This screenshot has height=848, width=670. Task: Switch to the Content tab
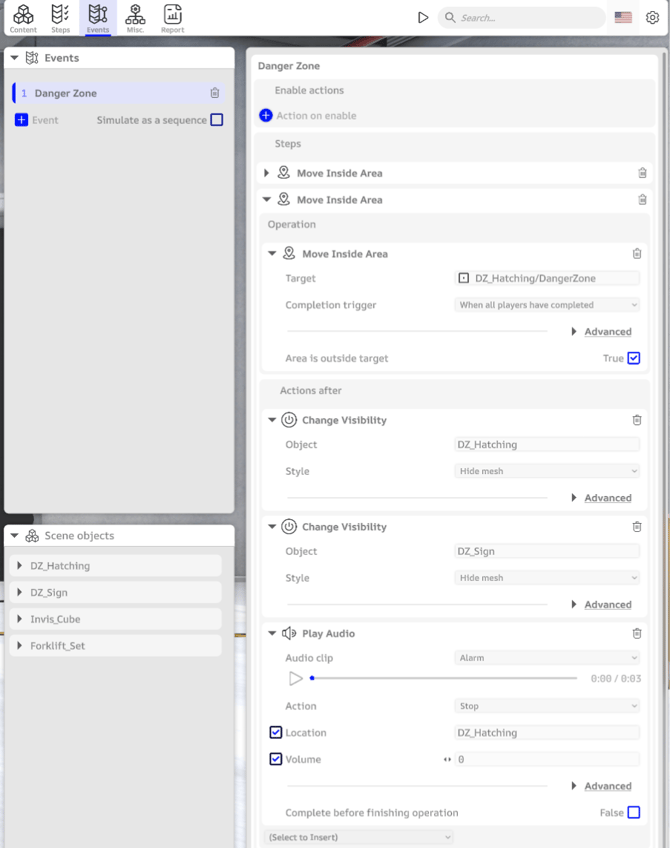coord(23,17)
